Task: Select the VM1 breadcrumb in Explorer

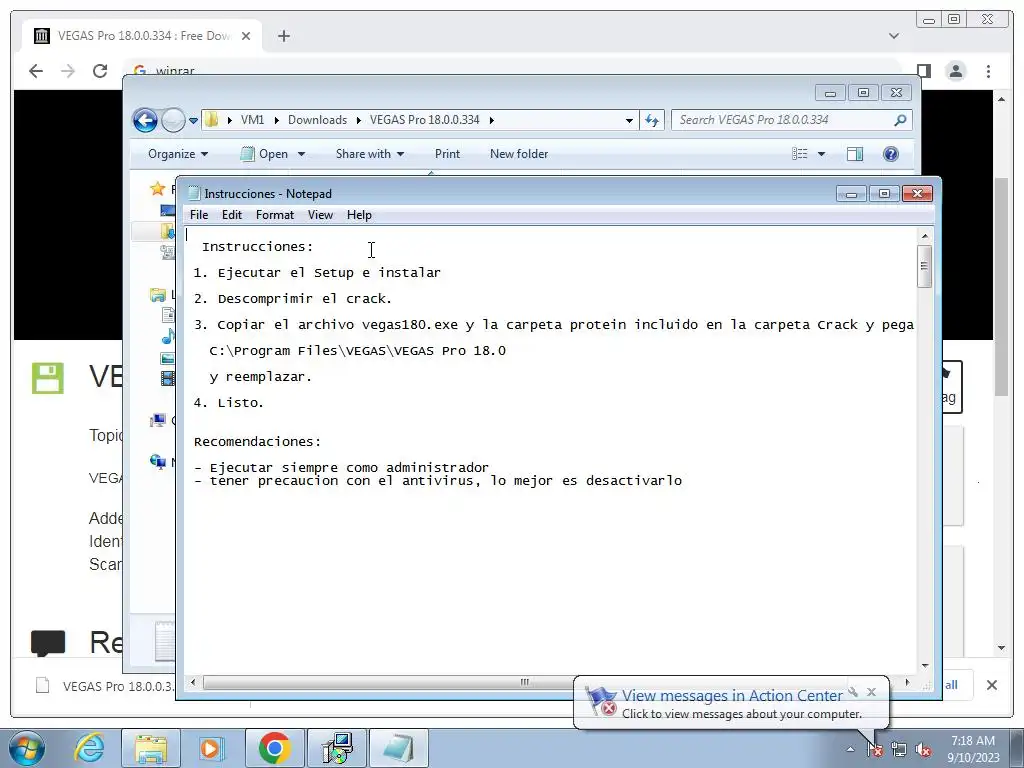Action: 252,120
